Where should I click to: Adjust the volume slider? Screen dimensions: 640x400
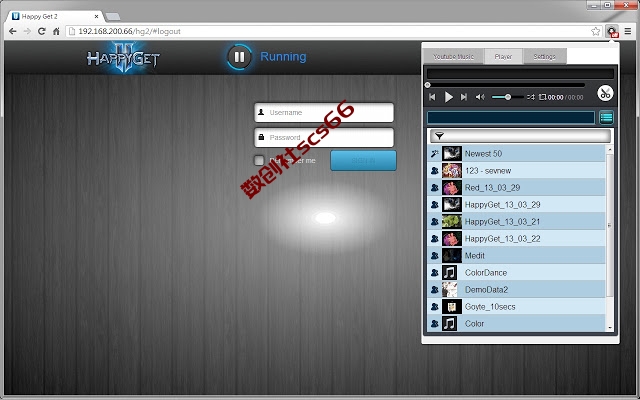point(507,97)
